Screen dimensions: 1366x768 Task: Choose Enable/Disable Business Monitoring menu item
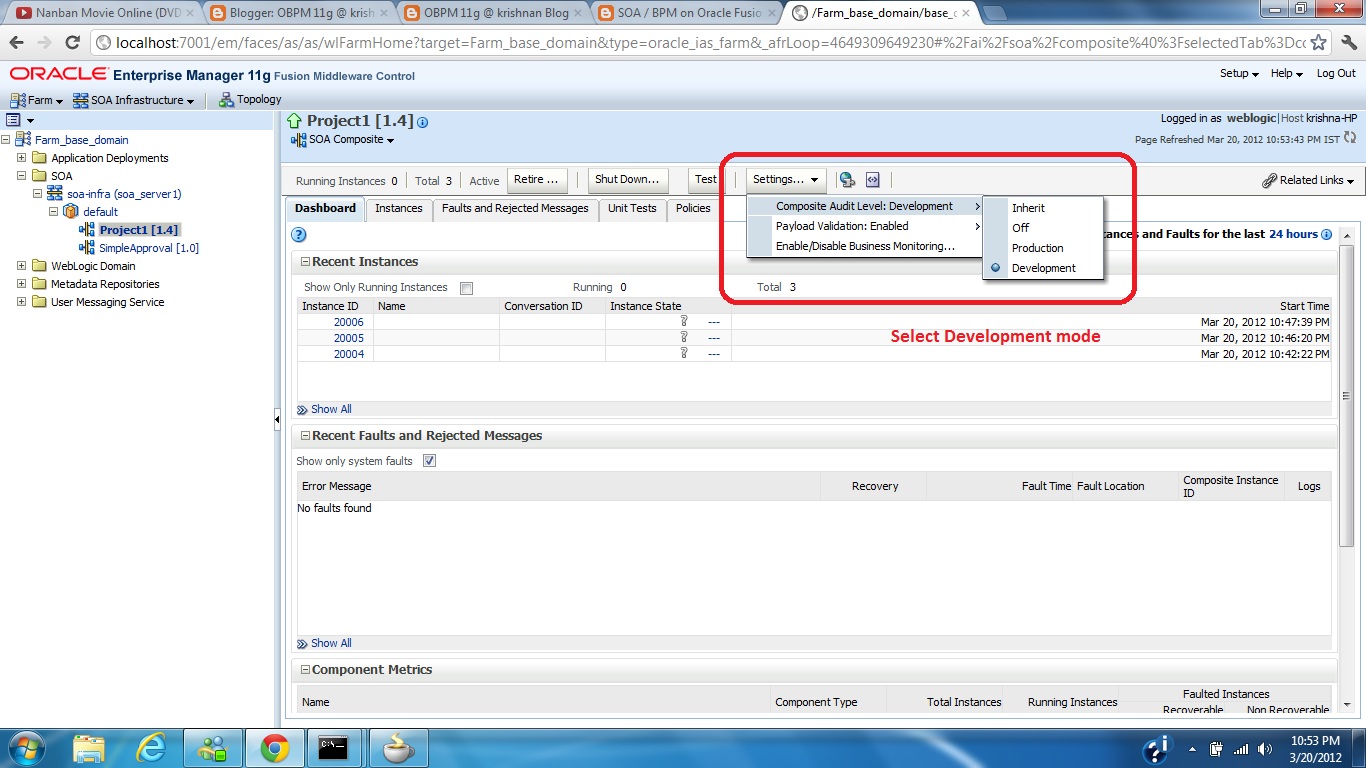click(864, 246)
